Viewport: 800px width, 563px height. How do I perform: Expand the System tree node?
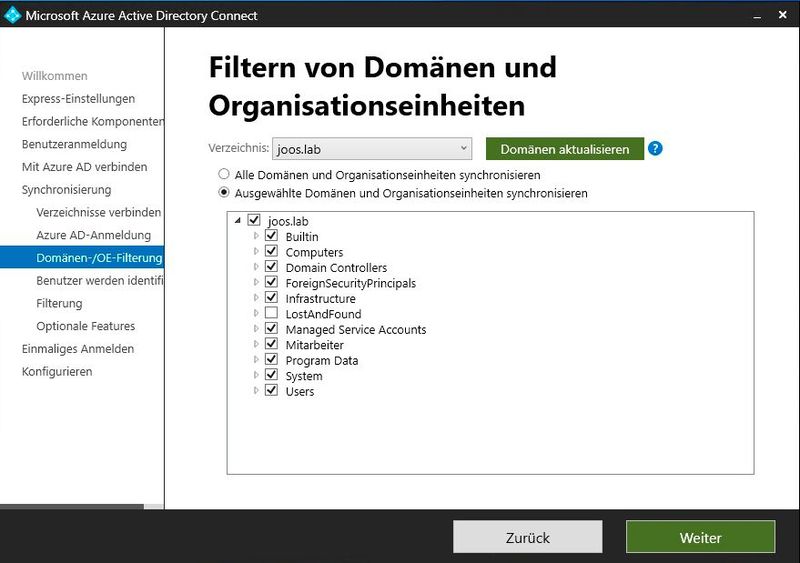pyautogui.click(x=256, y=375)
